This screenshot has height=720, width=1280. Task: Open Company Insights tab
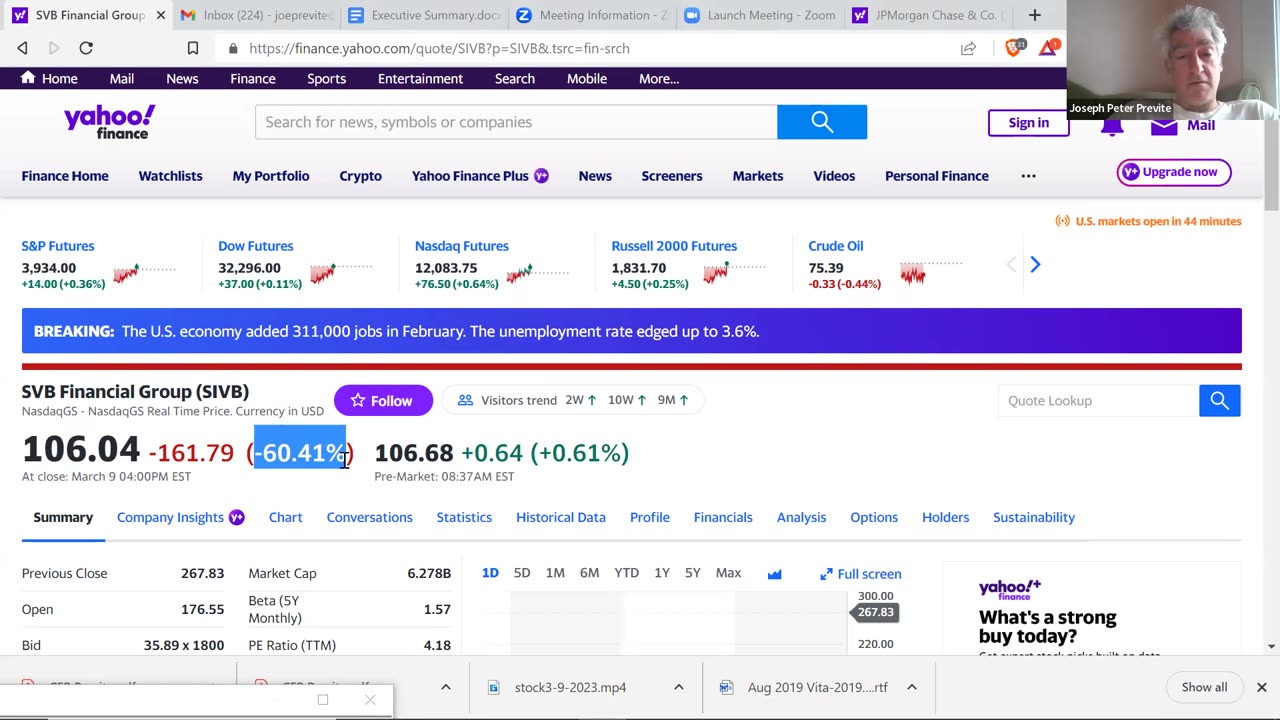click(180, 517)
